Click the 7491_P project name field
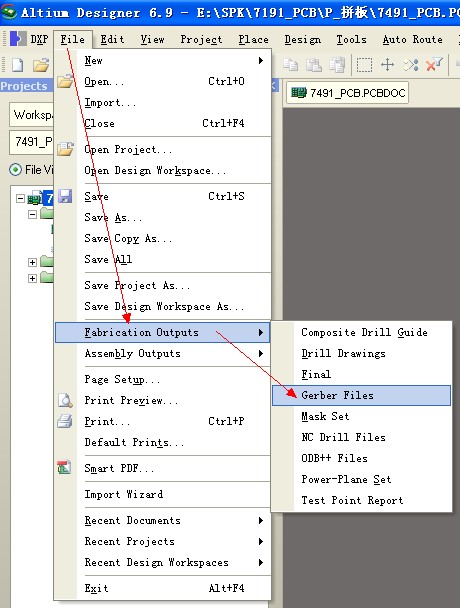Viewport: 460px width, 608px height. point(31,142)
